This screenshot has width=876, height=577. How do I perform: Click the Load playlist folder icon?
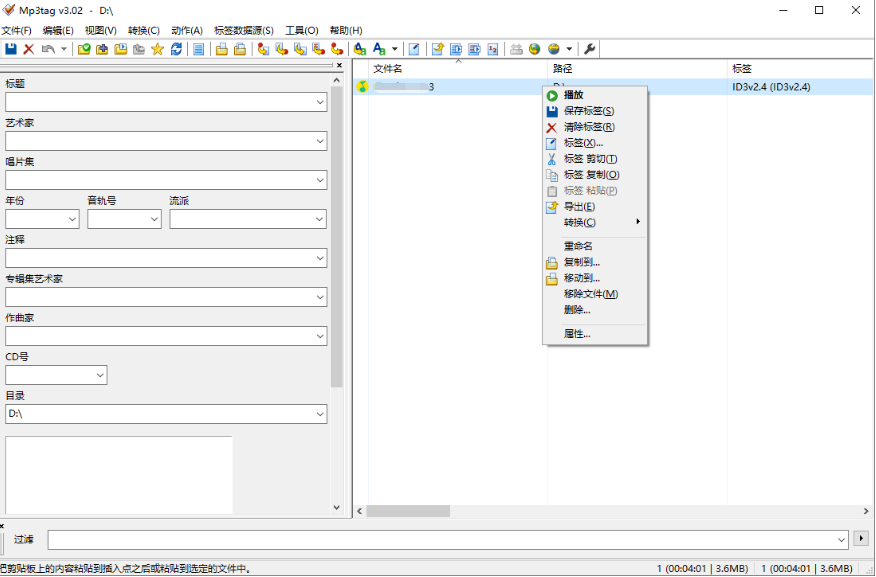tap(121, 49)
